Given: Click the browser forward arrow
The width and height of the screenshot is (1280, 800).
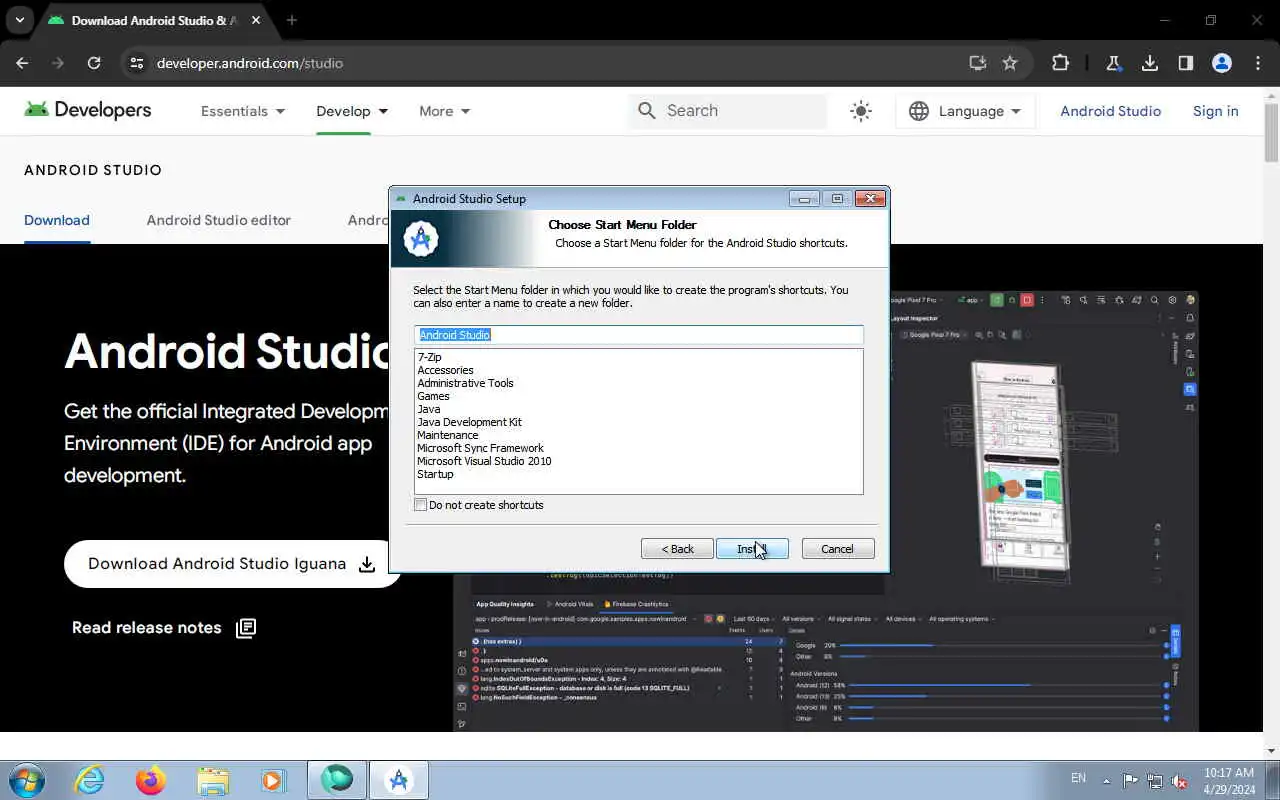Looking at the screenshot, I should coord(58,63).
